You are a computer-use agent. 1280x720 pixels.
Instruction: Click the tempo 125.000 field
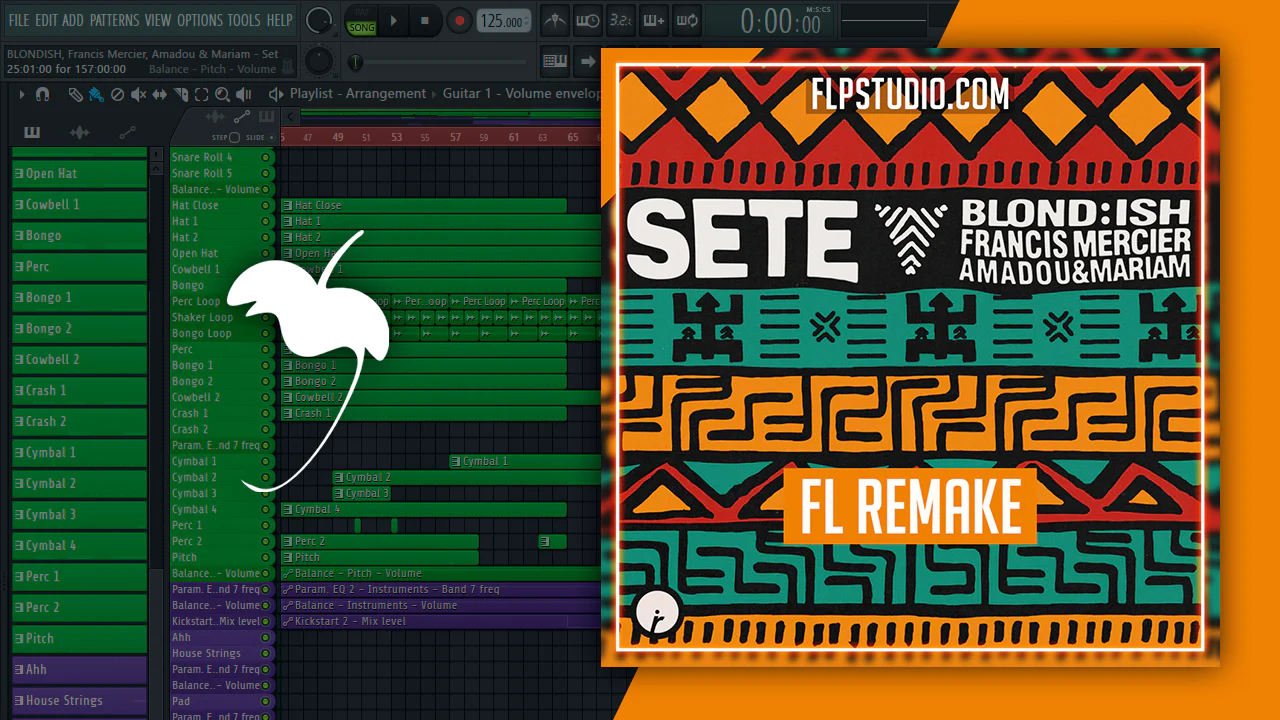coord(504,21)
